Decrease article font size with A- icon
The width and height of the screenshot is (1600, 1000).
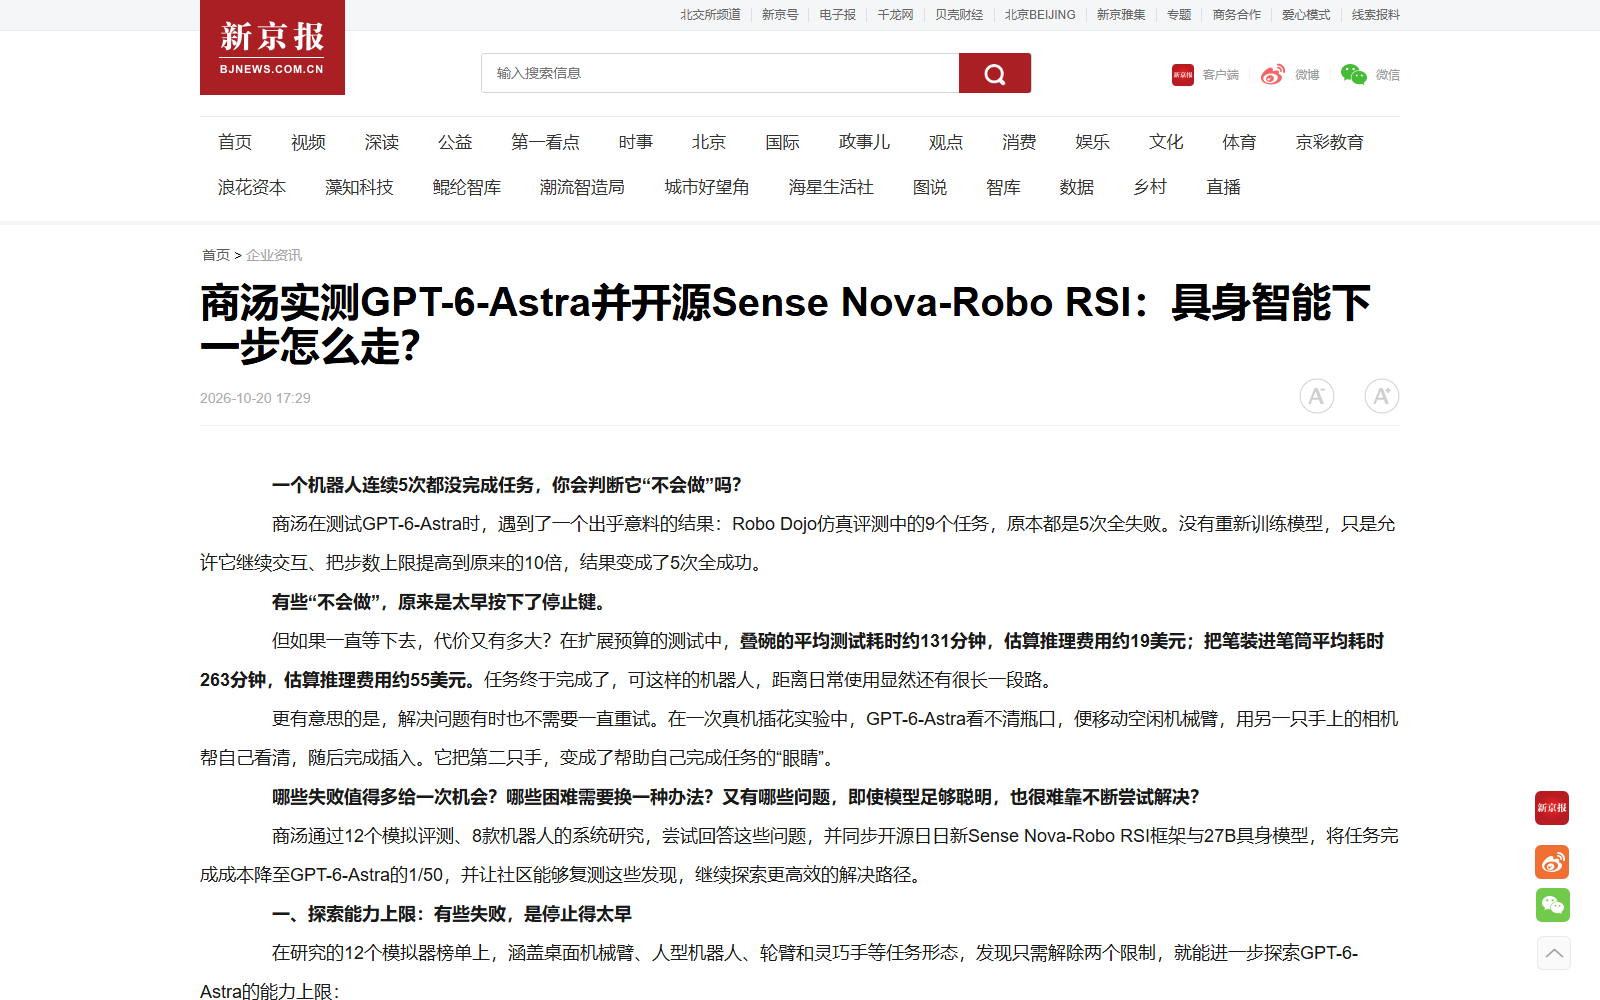1317,396
